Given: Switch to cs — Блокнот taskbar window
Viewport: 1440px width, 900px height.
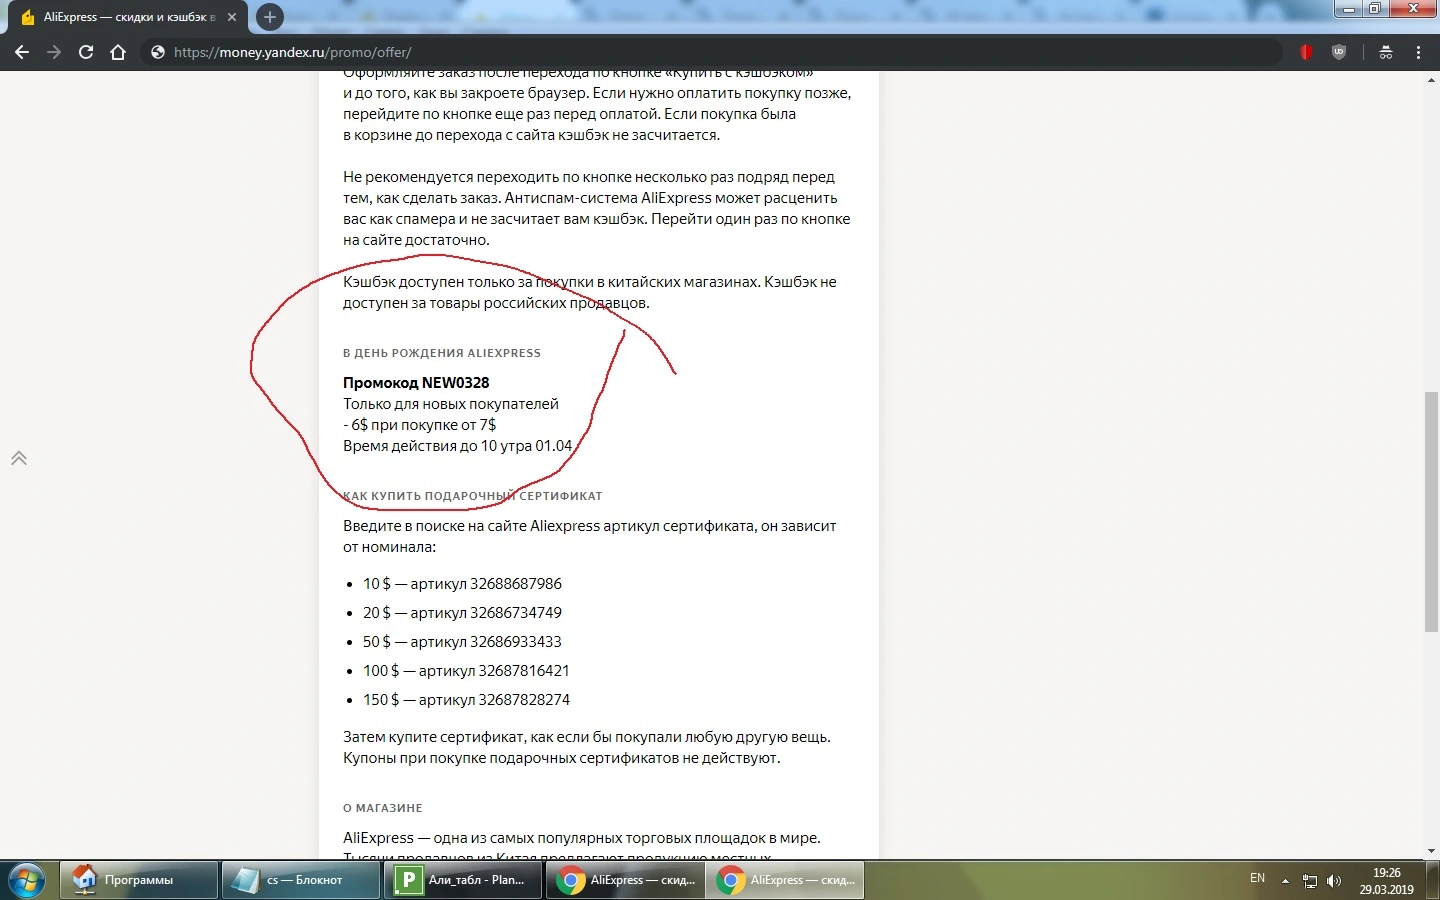Looking at the screenshot, I should [301, 880].
